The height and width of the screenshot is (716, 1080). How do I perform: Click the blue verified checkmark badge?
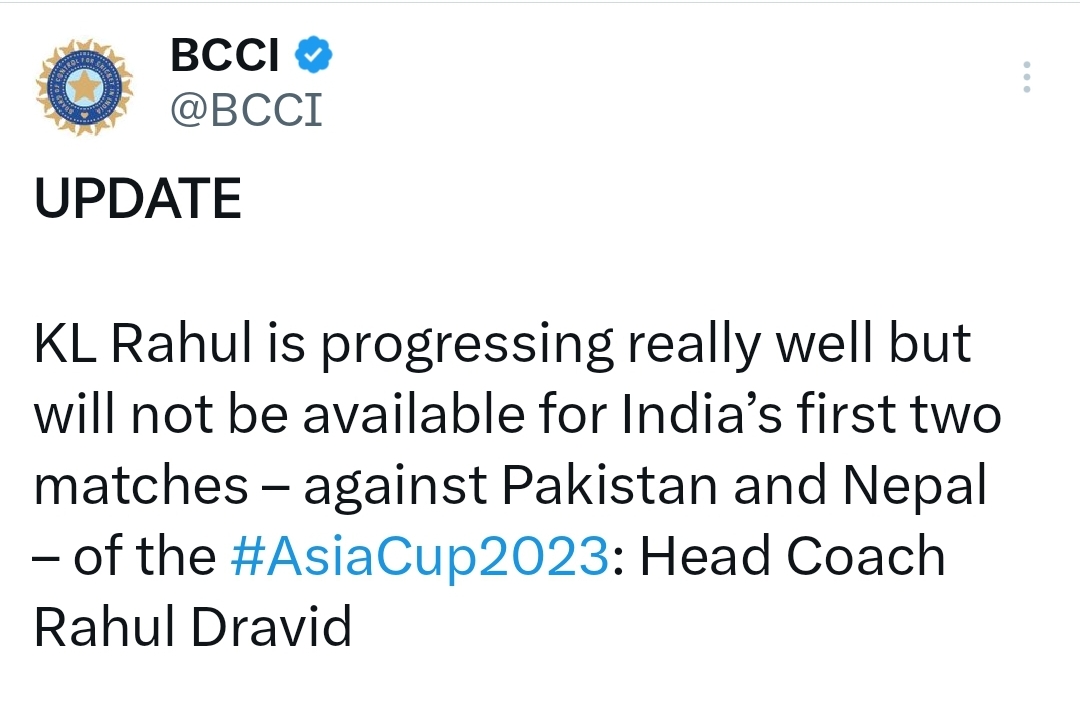(313, 55)
